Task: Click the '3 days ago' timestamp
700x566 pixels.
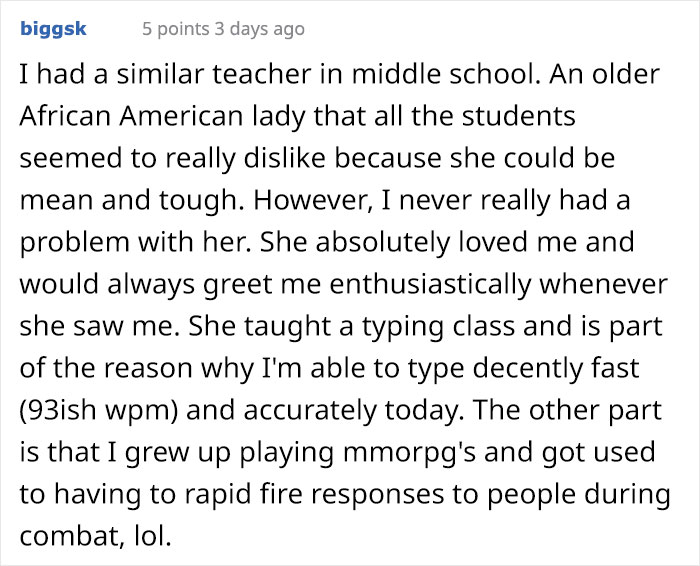Action: [259, 29]
